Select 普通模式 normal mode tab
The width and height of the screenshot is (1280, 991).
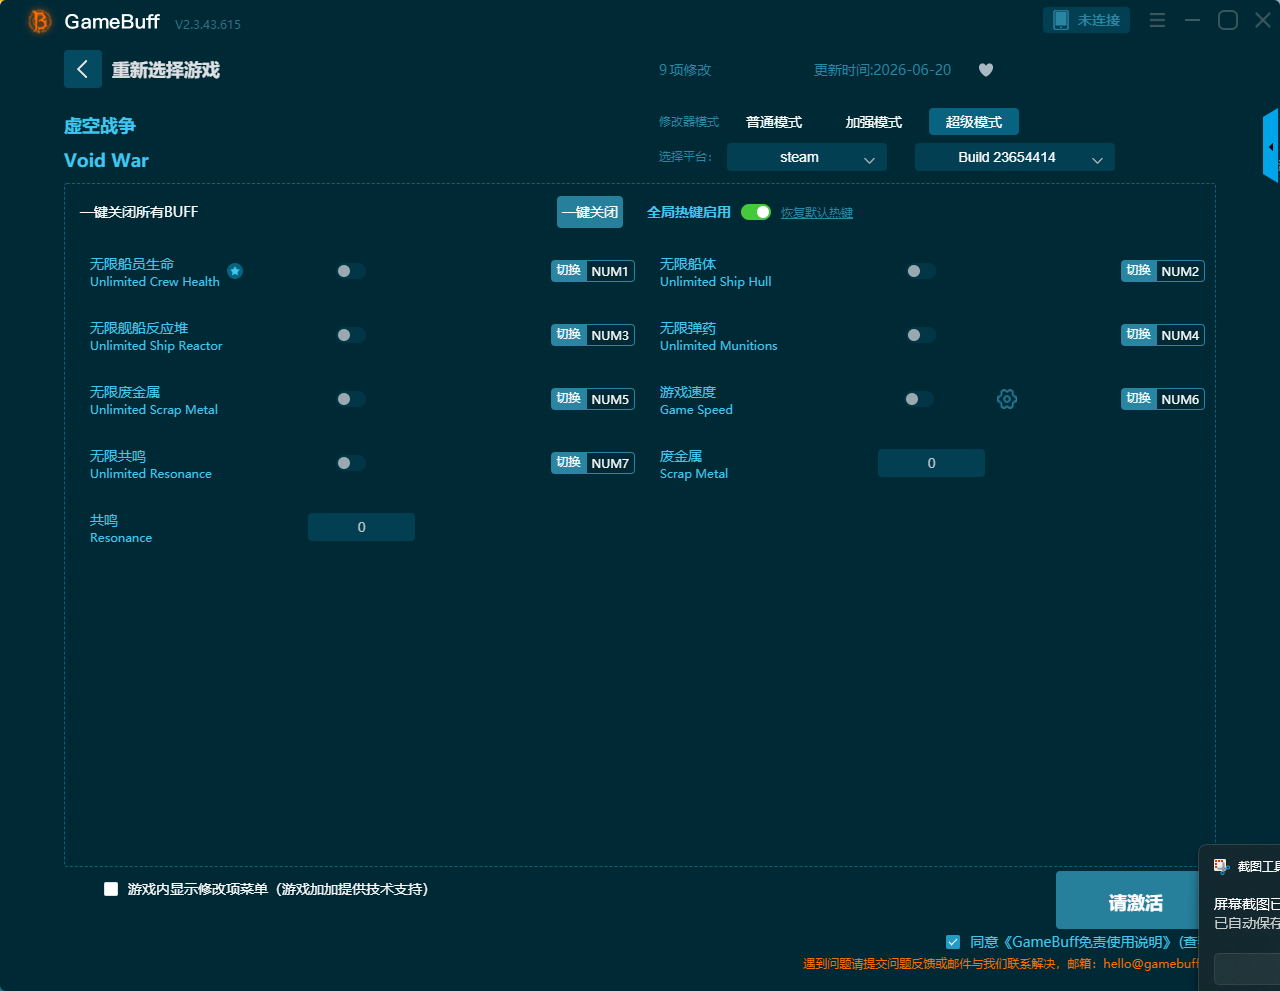[x=774, y=122]
